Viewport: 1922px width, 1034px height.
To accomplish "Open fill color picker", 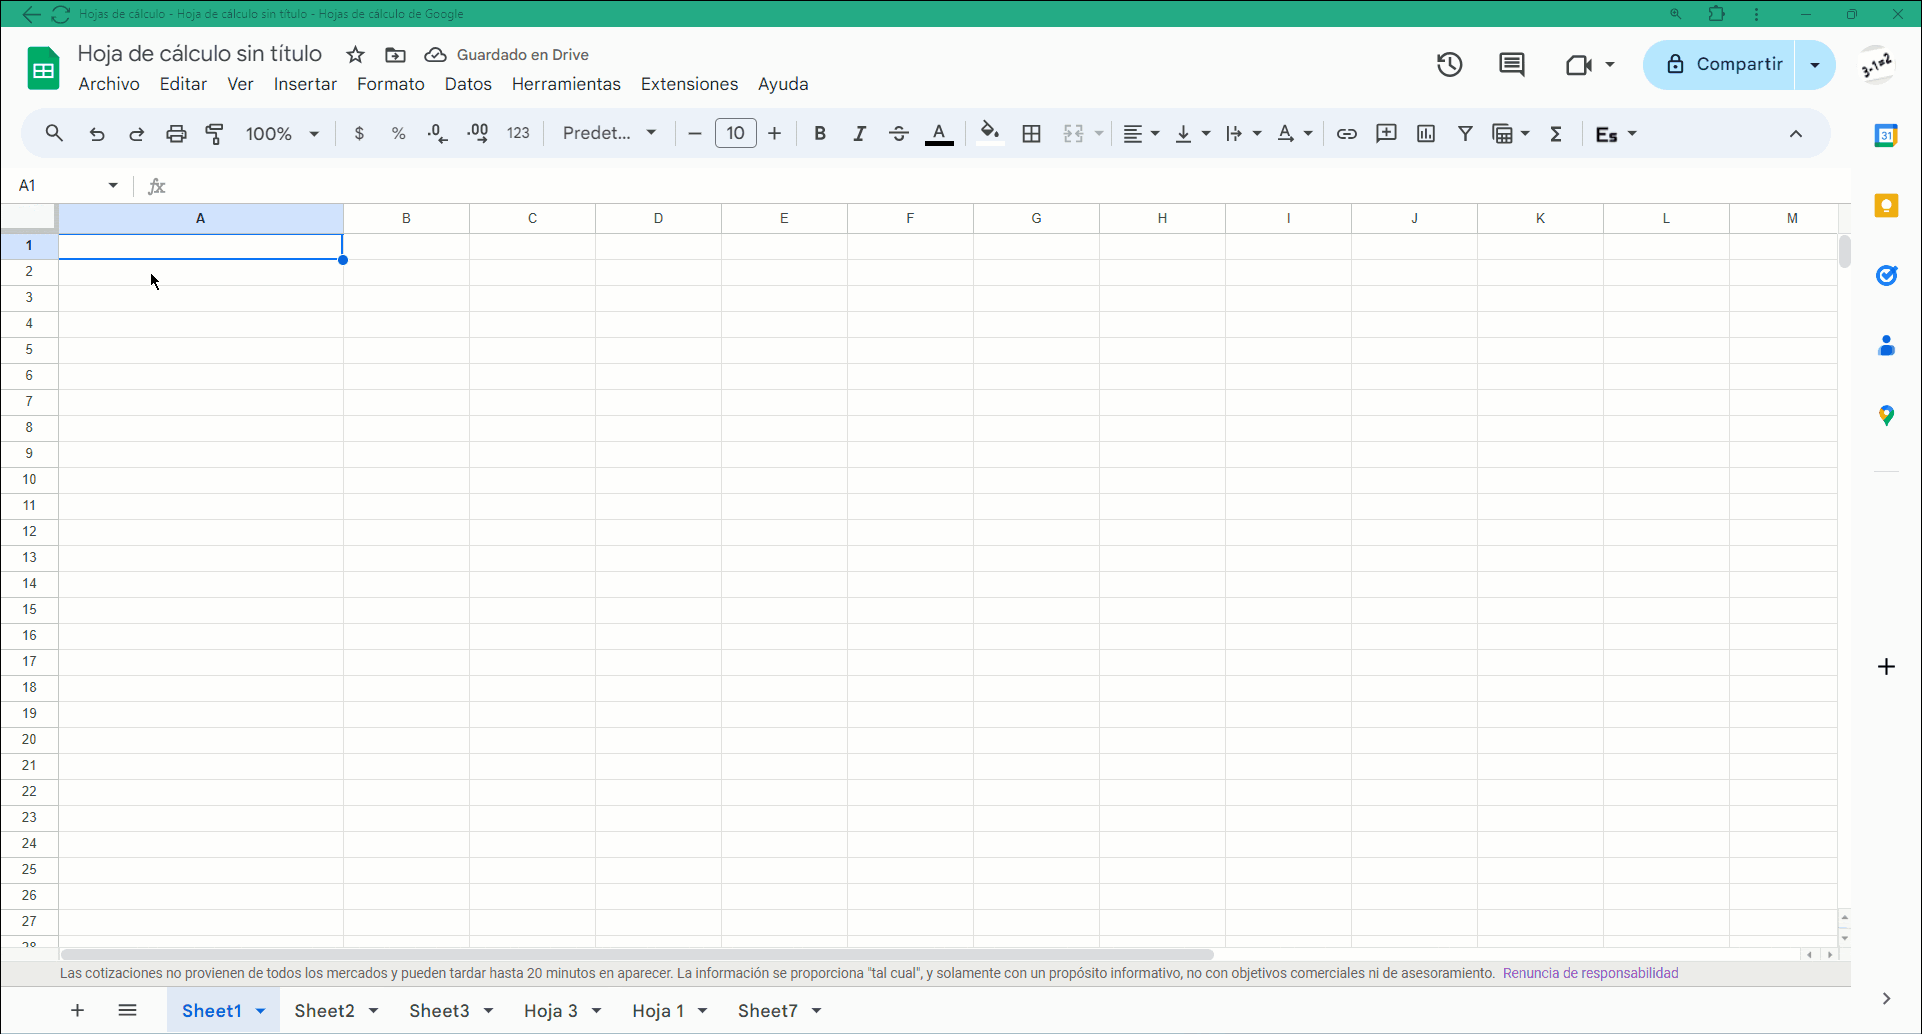I will [x=990, y=134].
